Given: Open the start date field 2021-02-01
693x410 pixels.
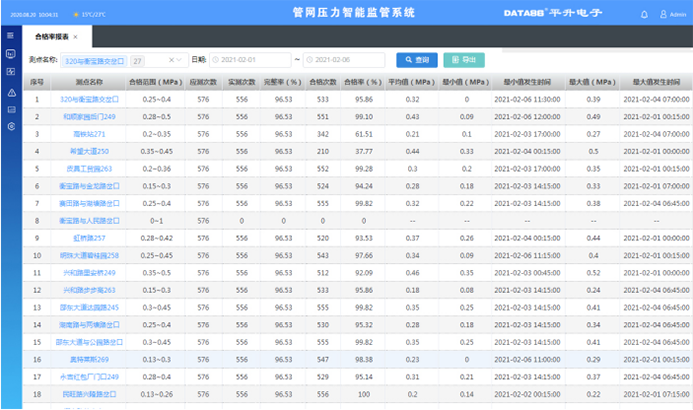Looking at the screenshot, I should pyautogui.click(x=250, y=60).
